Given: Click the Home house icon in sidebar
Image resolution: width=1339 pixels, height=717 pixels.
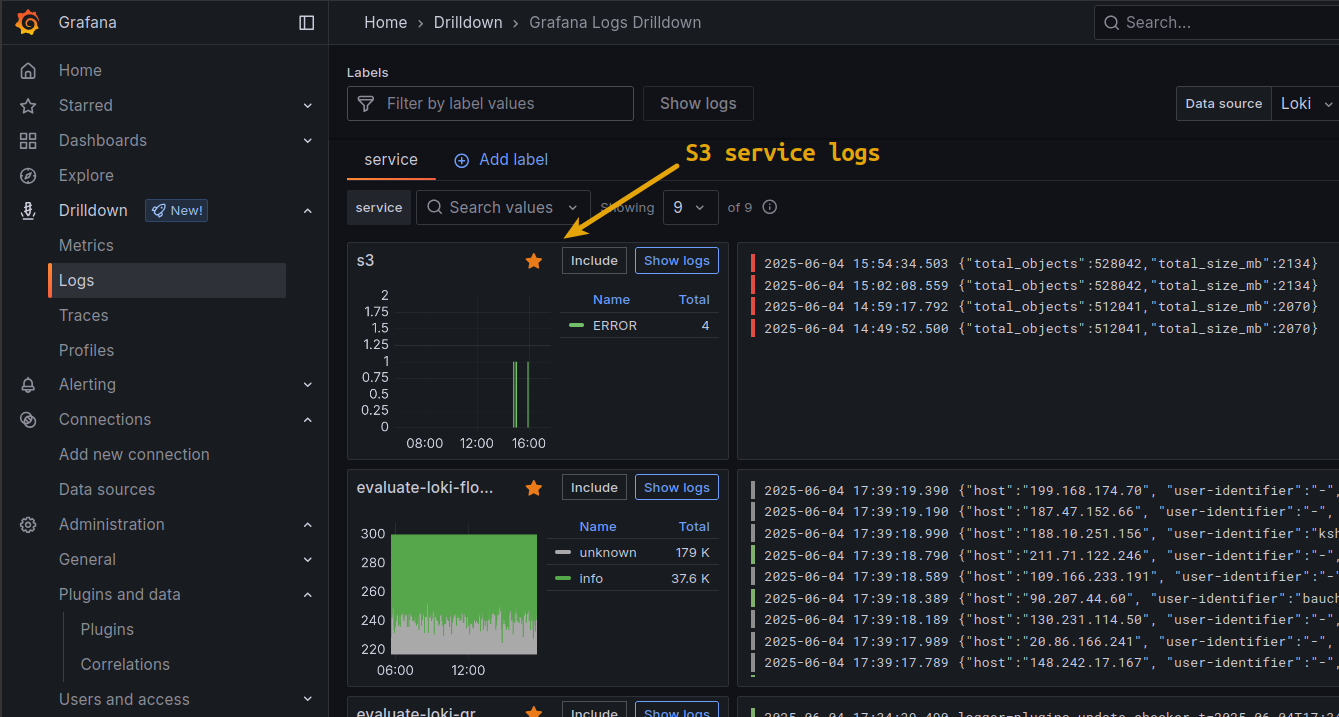Looking at the screenshot, I should (x=28, y=71).
